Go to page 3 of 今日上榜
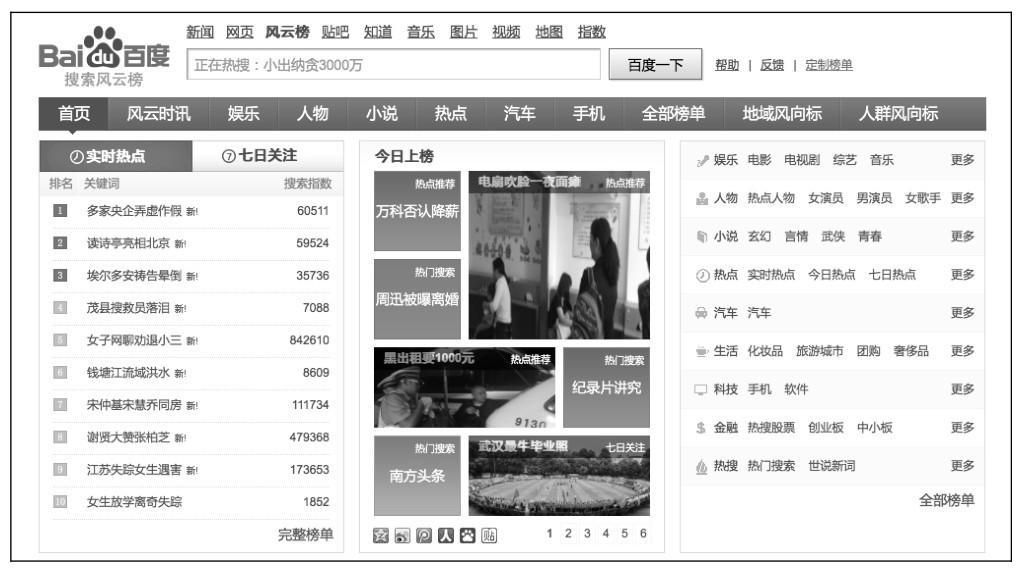Image resolution: width=1021 pixels, height=570 pixels. (x=587, y=534)
